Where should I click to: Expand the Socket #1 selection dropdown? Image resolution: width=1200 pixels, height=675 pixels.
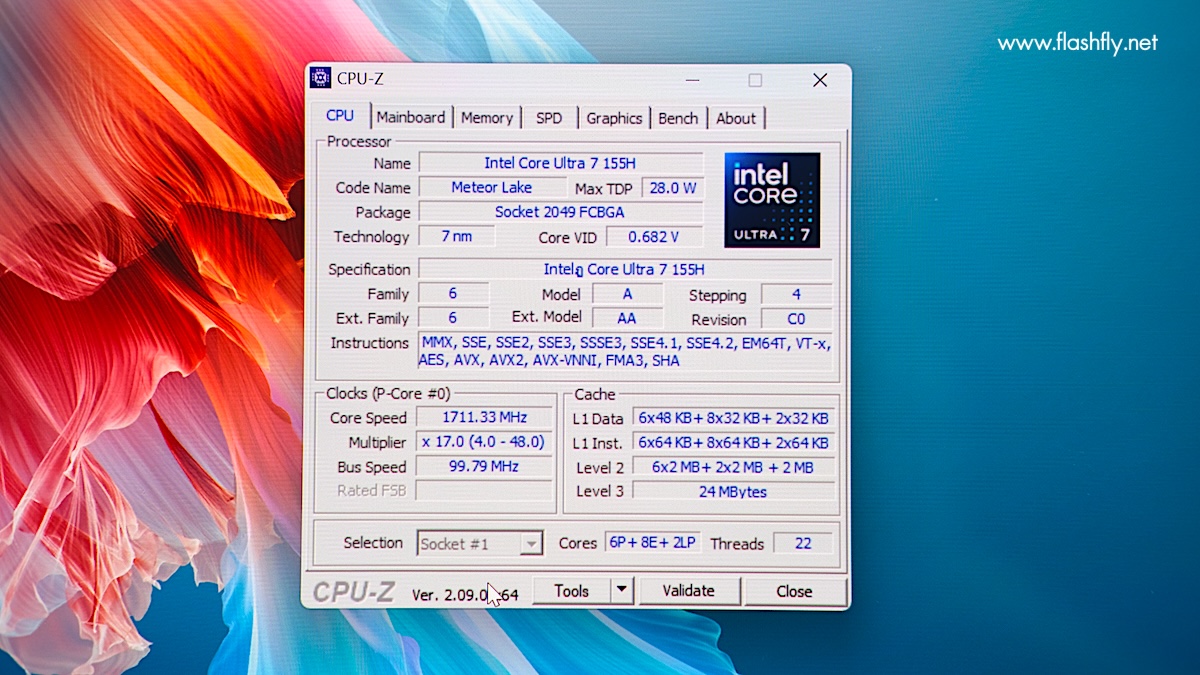pos(532,544)
